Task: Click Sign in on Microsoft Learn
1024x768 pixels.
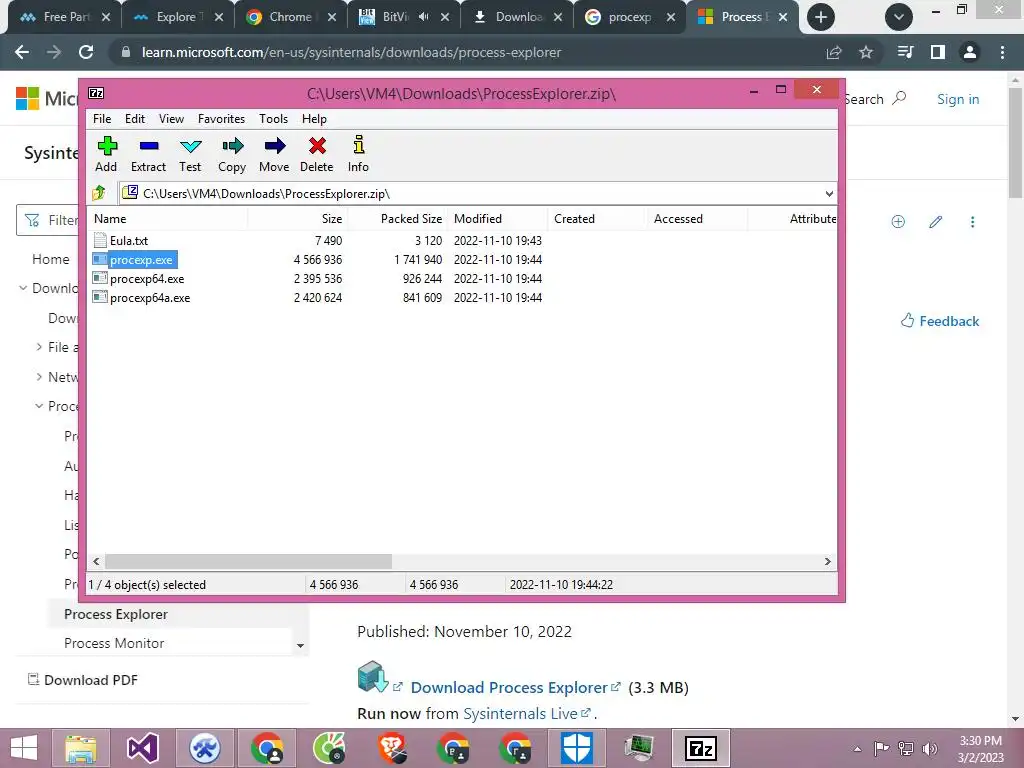Action: point(958,99)
